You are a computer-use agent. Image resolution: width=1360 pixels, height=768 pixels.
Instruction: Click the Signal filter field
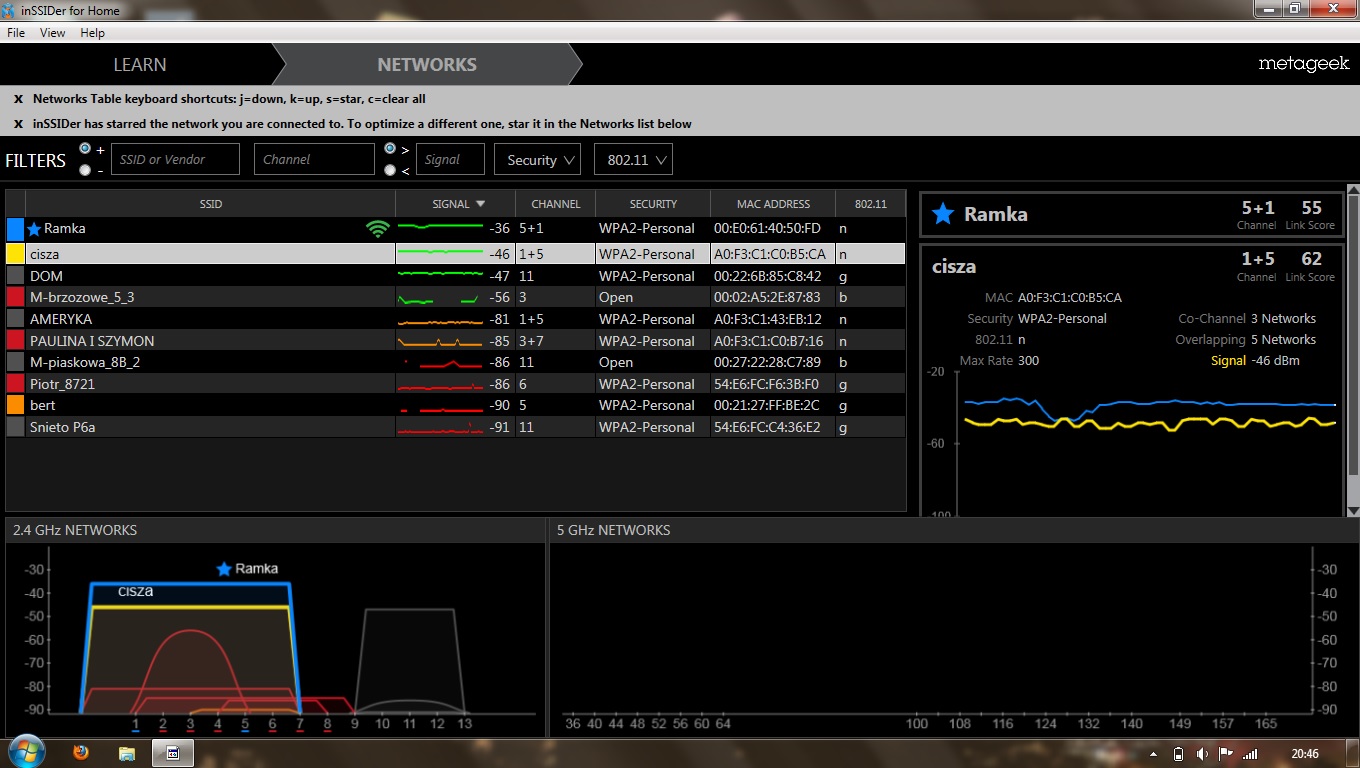450,159
